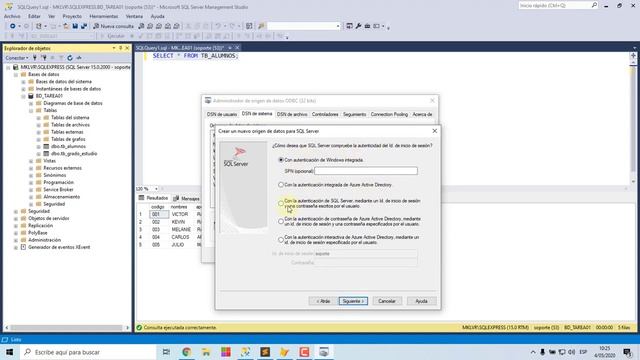The image size is (640, 360).
Task: Click the wrench properties icon in top toolbar
Action: coord(358,26)
